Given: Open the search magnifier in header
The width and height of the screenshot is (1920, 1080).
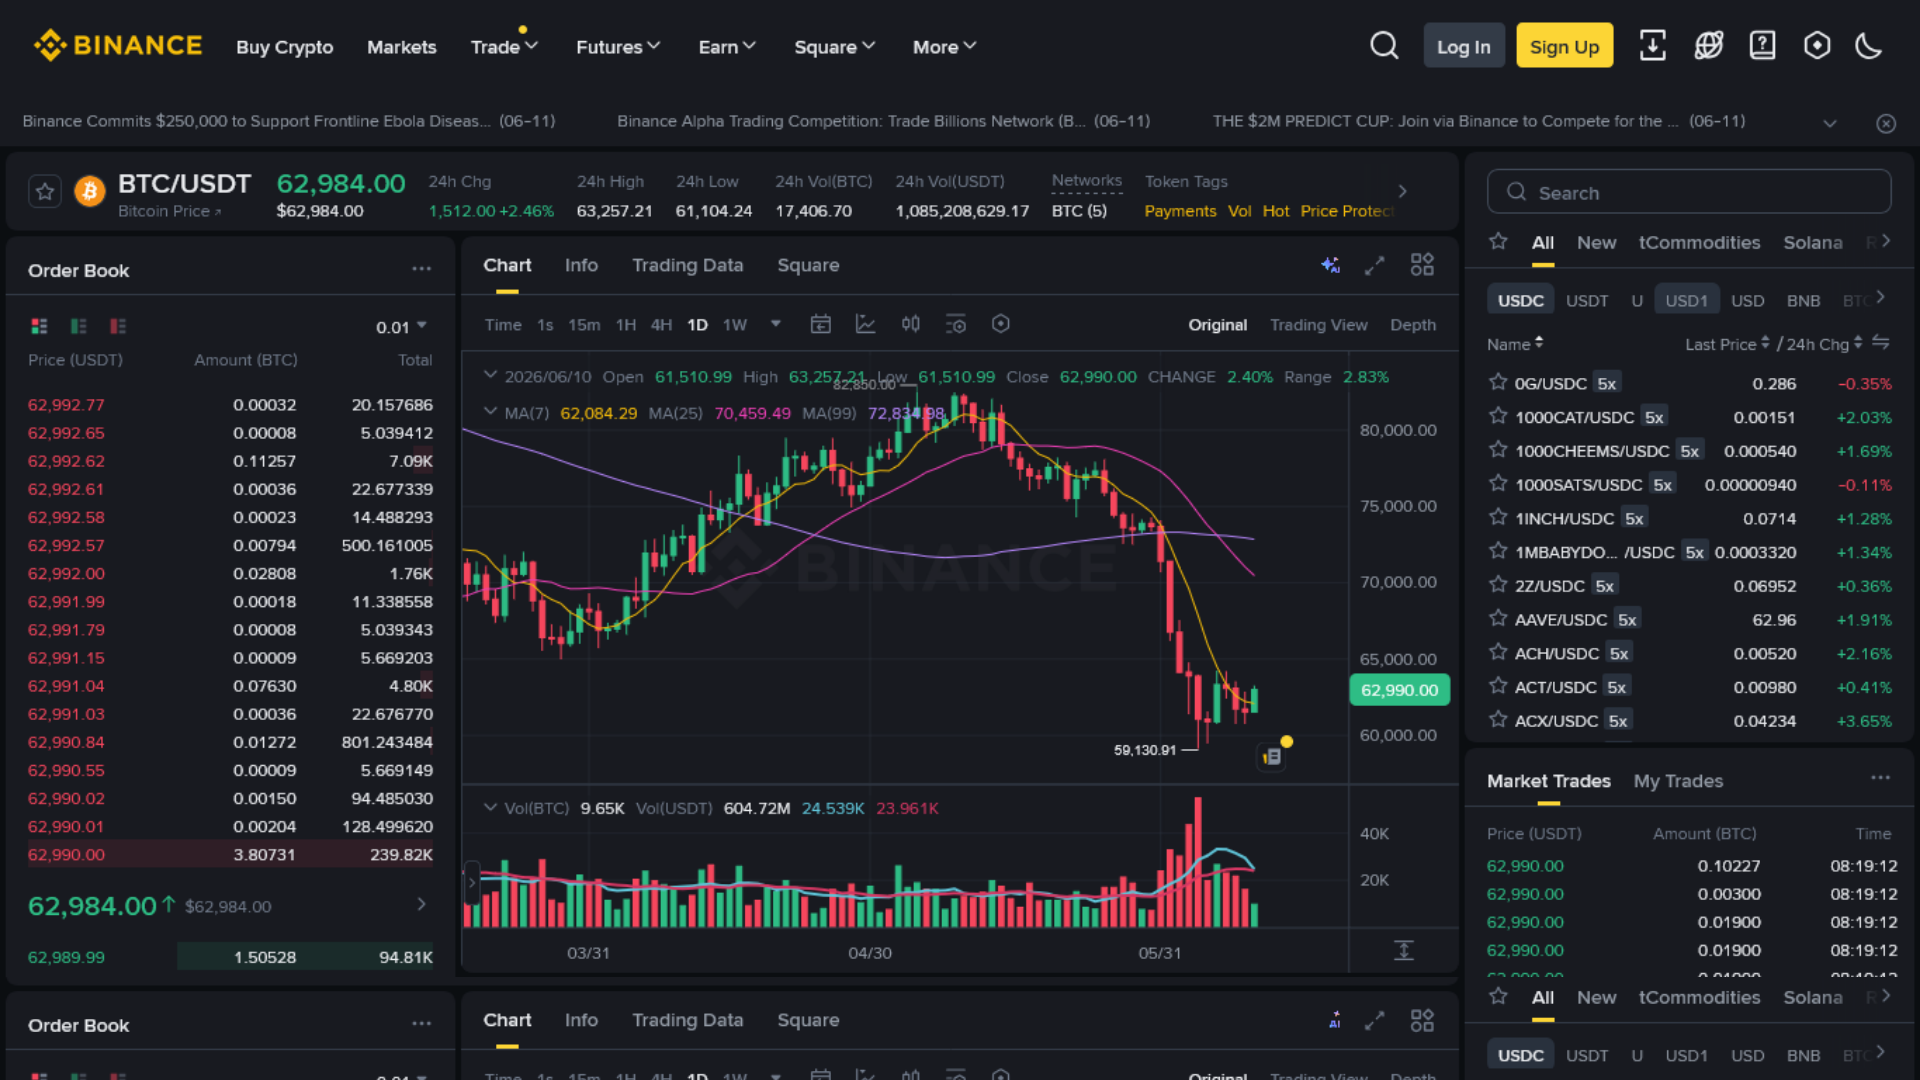Looking at the screenshot, I should (1384, 46).
